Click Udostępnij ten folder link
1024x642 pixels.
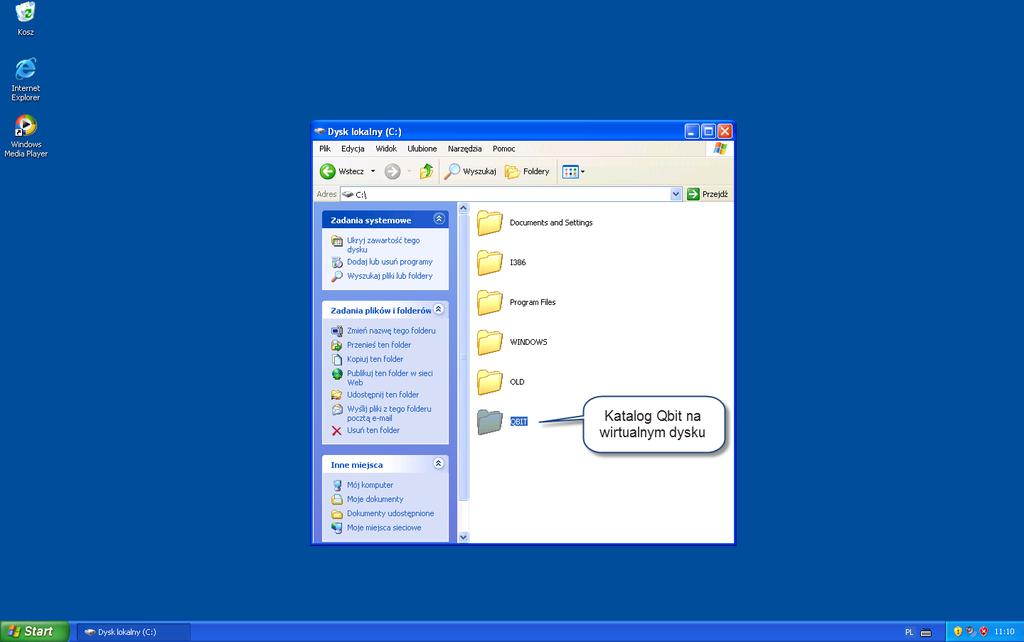[x=383, y=394]
